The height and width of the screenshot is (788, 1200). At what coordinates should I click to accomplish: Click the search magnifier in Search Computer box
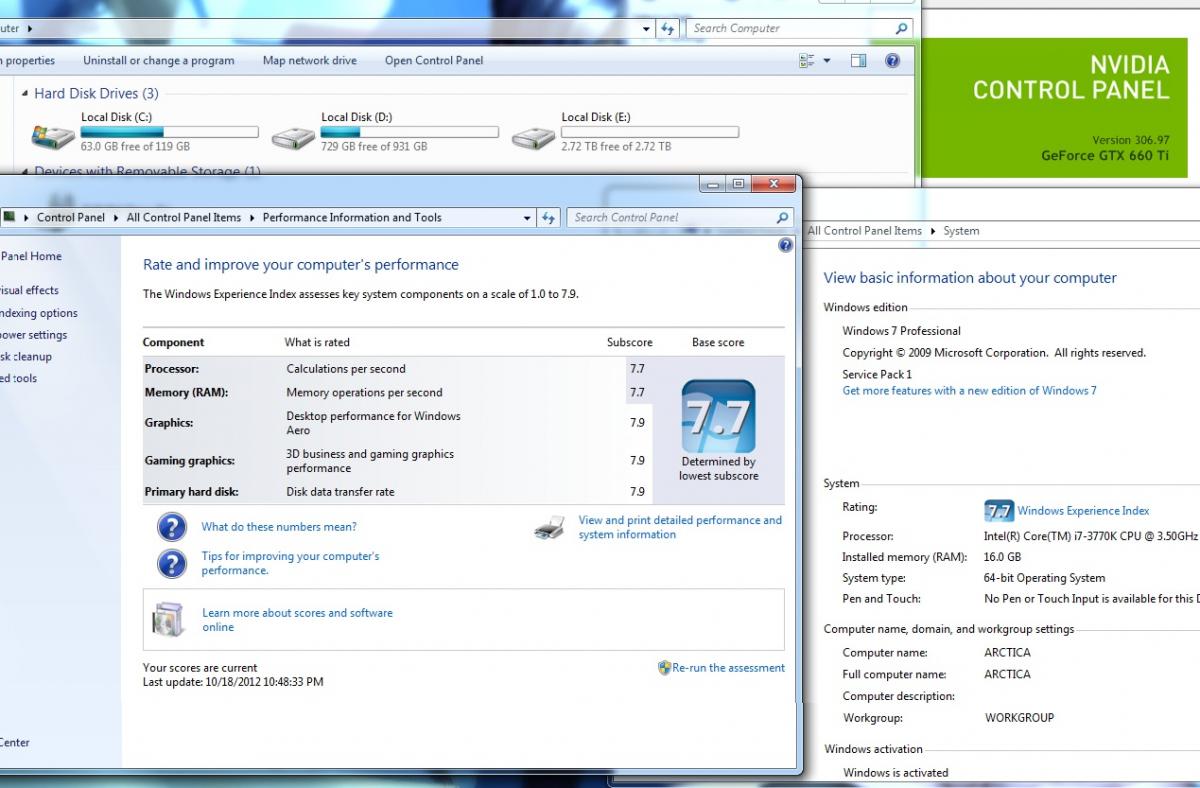click(x=901, y=28)
